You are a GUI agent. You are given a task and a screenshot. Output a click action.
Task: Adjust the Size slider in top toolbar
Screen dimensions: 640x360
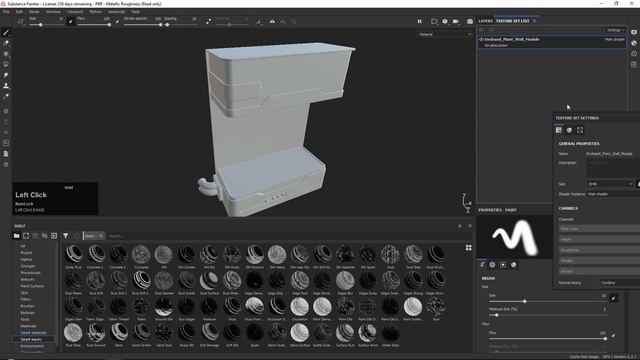(x=46, y=24)
